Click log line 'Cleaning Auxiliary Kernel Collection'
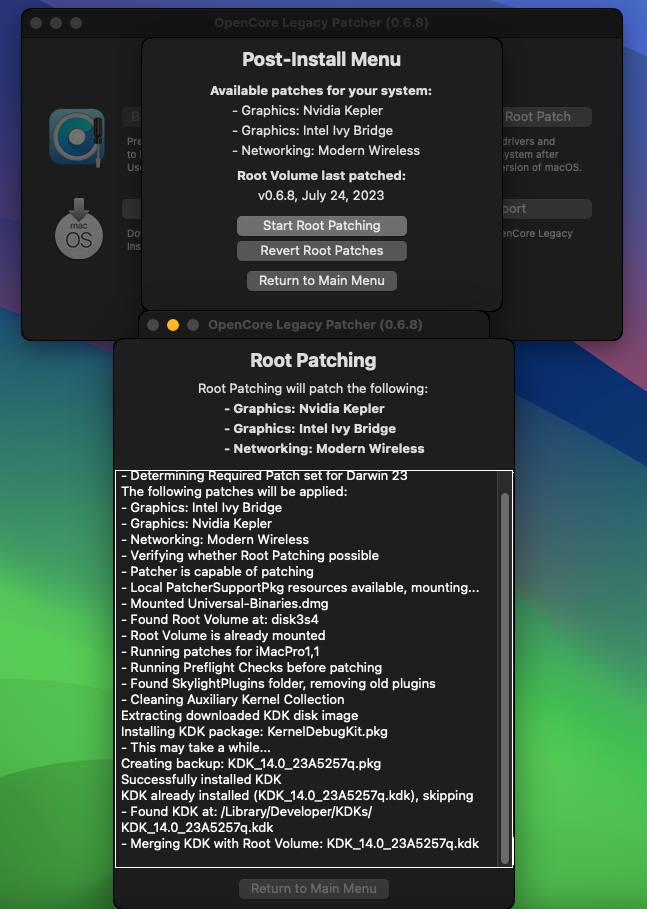 tap(232, 699)
